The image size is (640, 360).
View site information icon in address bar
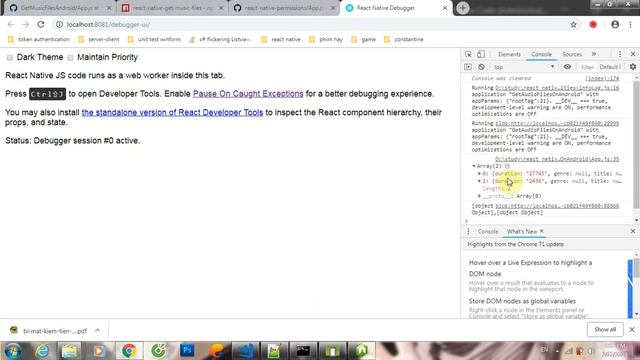click(59, 24)
